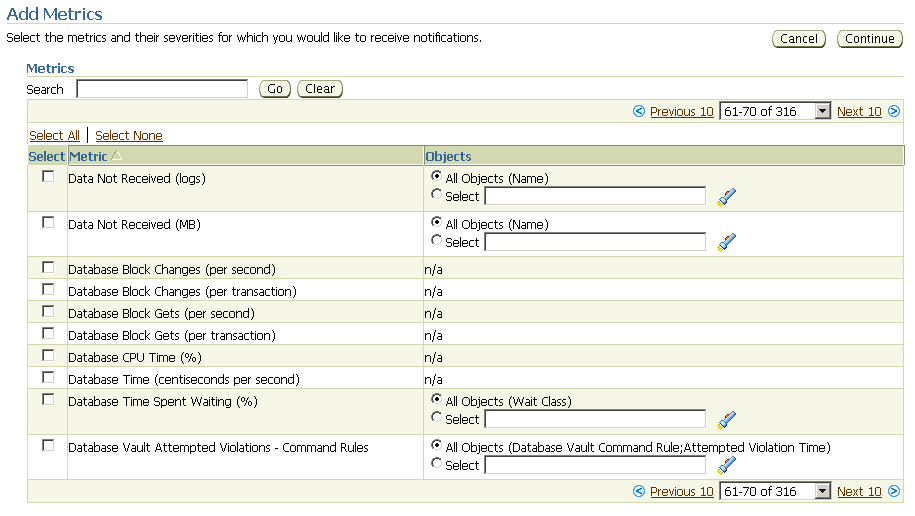Image resolution: width=915 pixels, height=516 pixels.
Task: Tick Data Not Received (logs) checkbox
Action: pyautogui.click(x=48, y=177)
